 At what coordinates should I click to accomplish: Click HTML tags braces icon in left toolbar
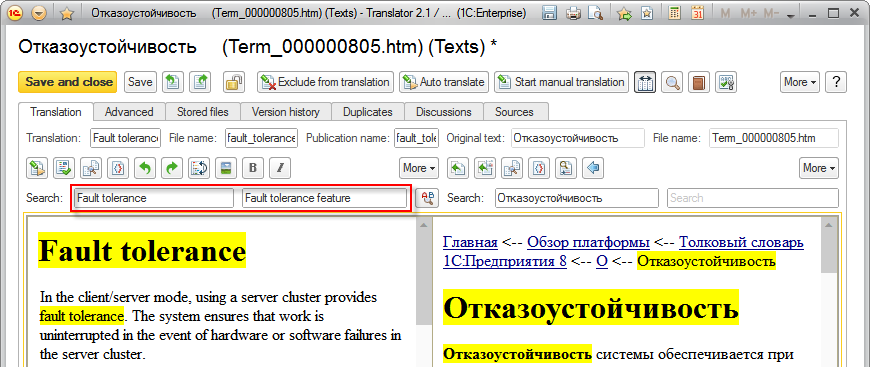118,168
